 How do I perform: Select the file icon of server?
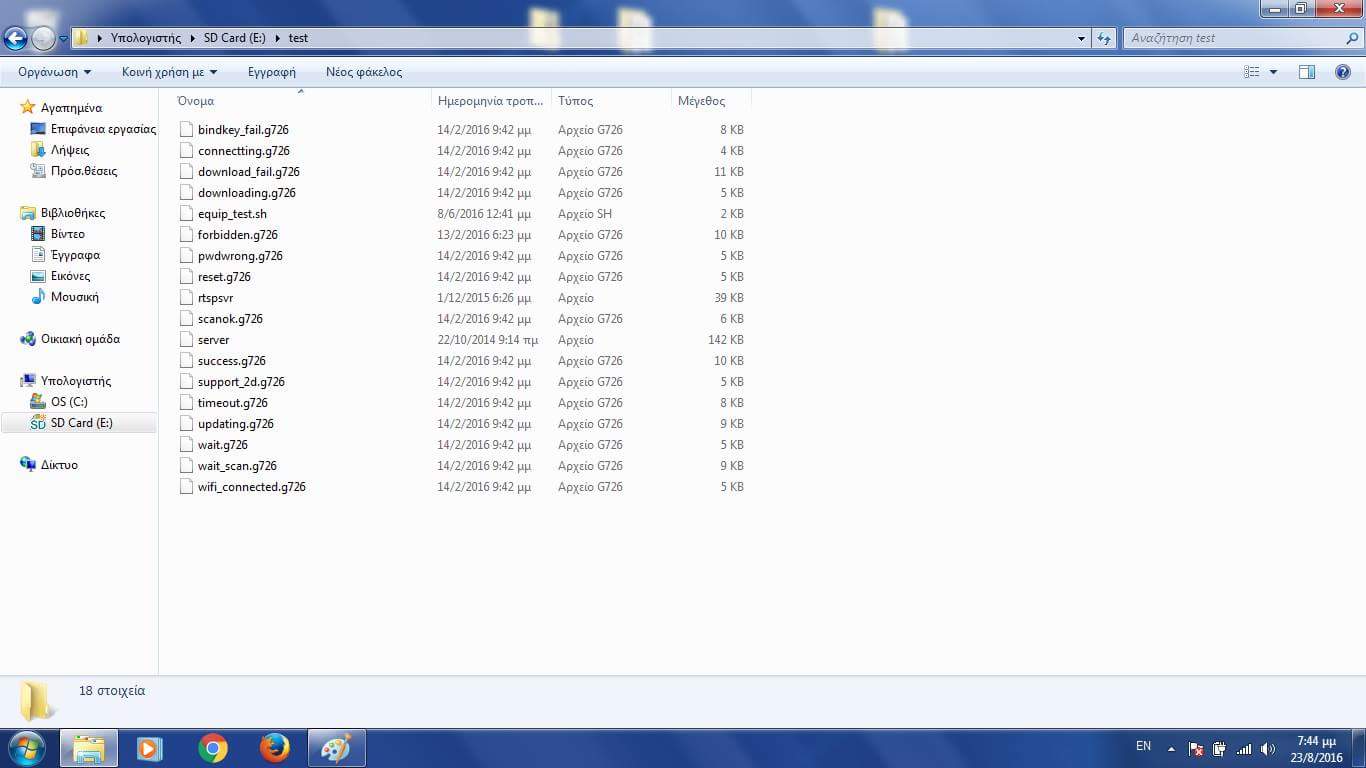tap(186, 340)
